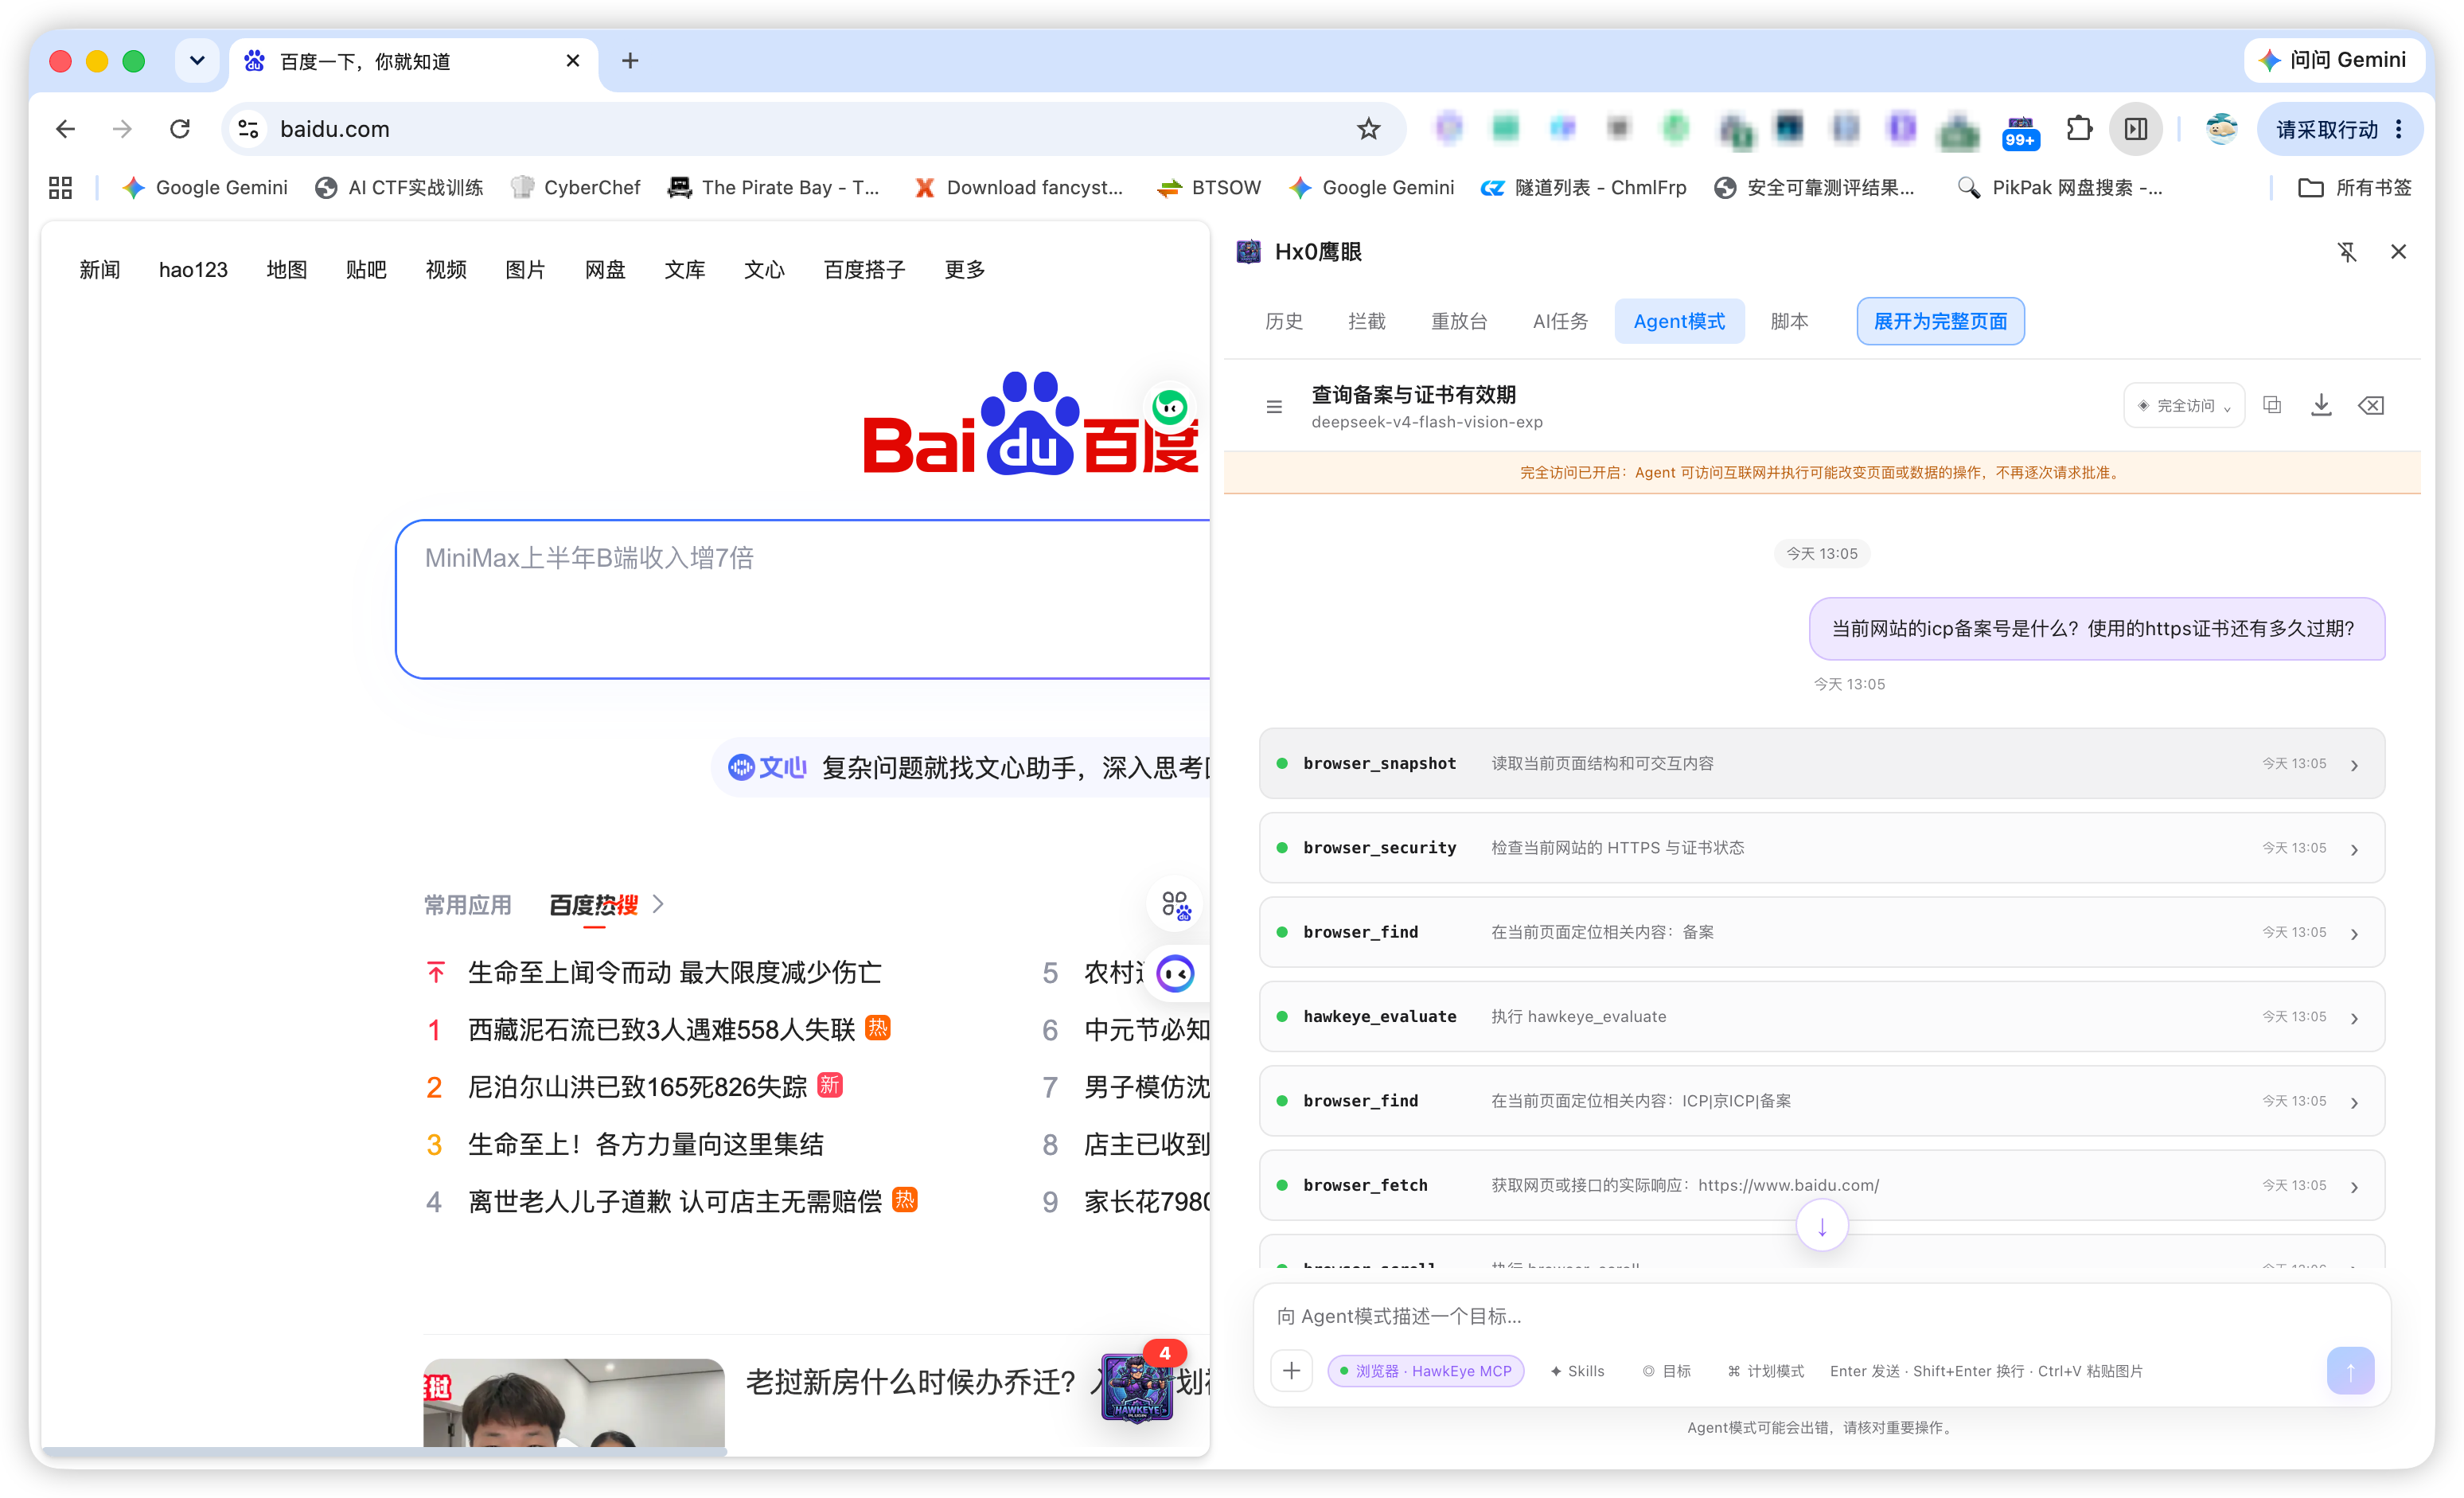Open the conversation list hamburger menu
Viewport: 2464px width, 1498px height.
pyautogui.click(x=1274, y=406)
